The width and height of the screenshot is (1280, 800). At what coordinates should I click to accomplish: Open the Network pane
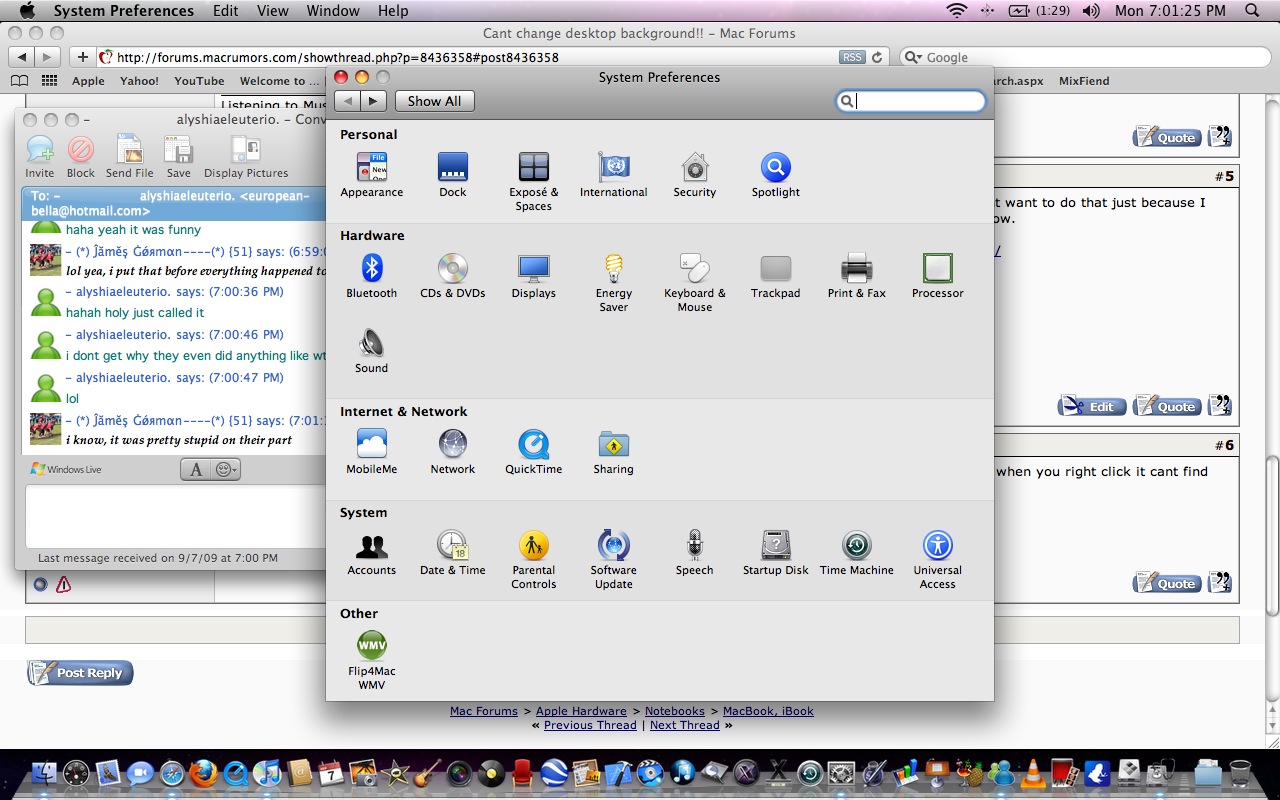point(452,453)
